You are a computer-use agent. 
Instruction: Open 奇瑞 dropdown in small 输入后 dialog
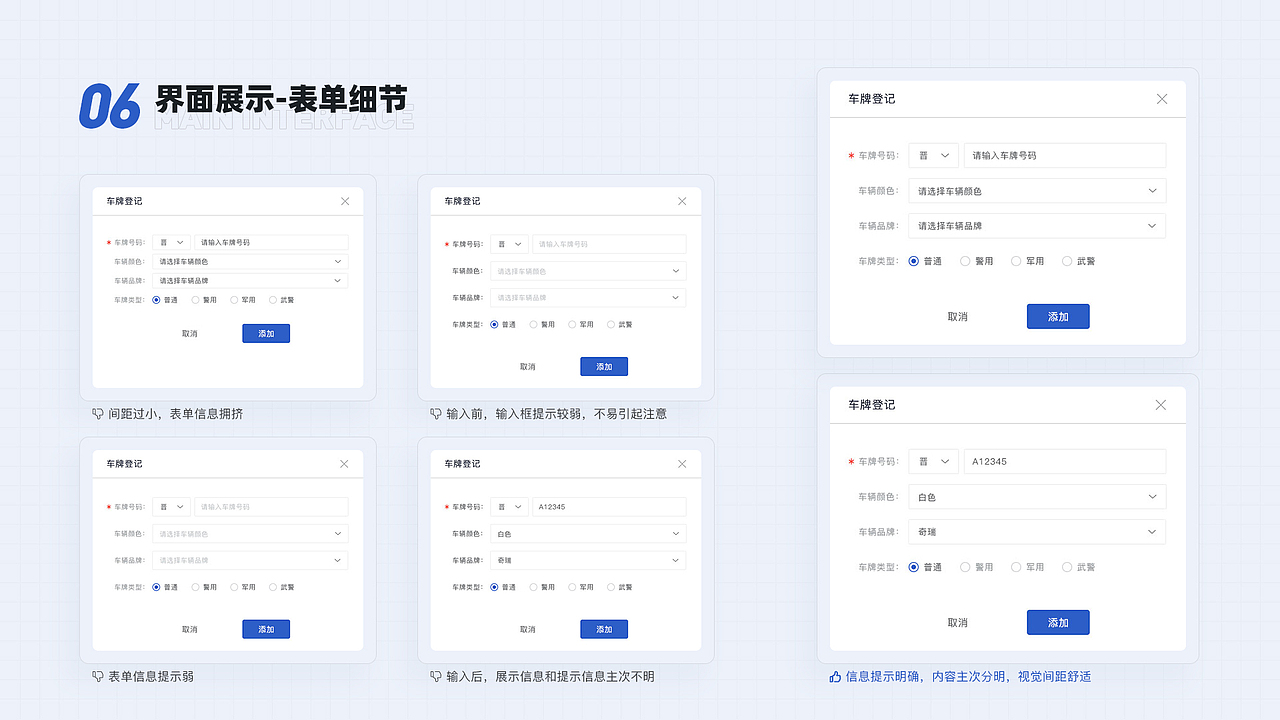pos(588,560)
